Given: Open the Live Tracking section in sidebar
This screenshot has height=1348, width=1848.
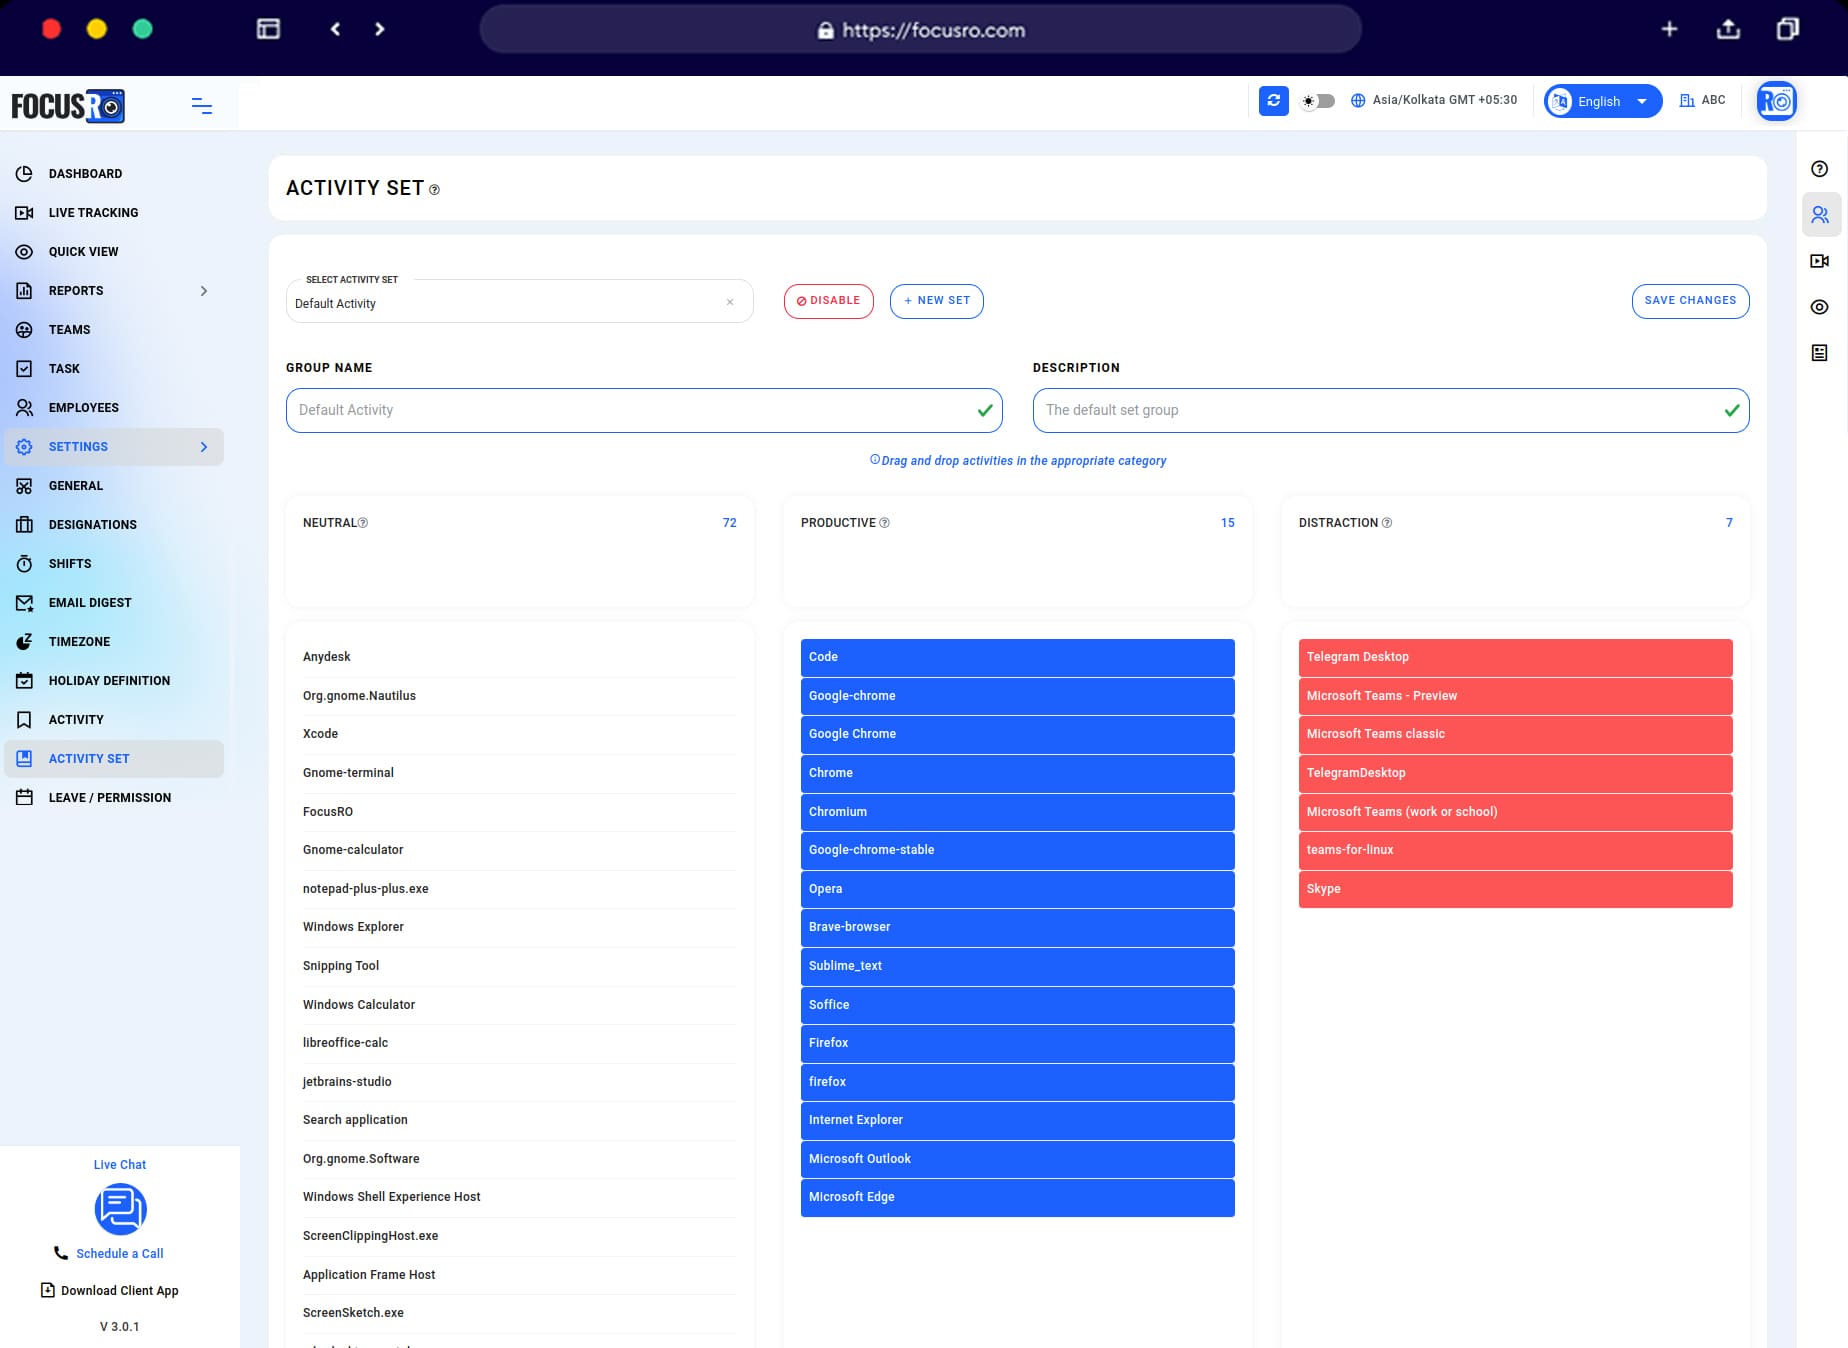Looking at the screenshot, I should 93,212.
